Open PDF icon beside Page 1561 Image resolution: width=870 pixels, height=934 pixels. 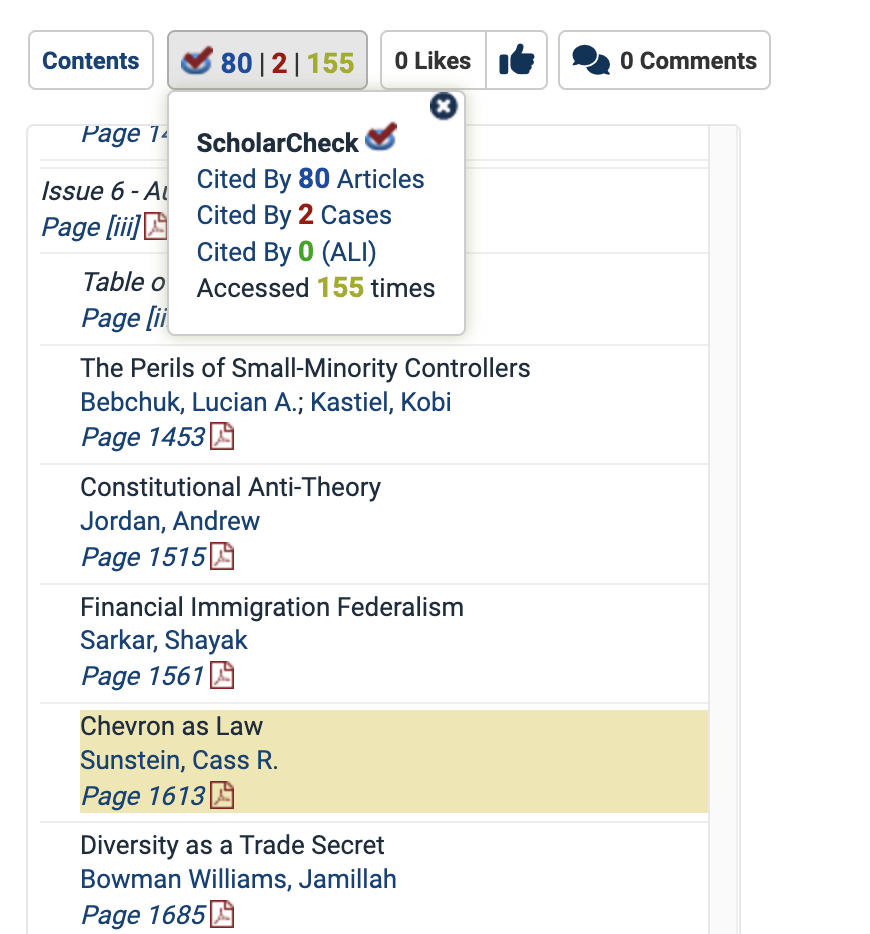coord(222,676)
